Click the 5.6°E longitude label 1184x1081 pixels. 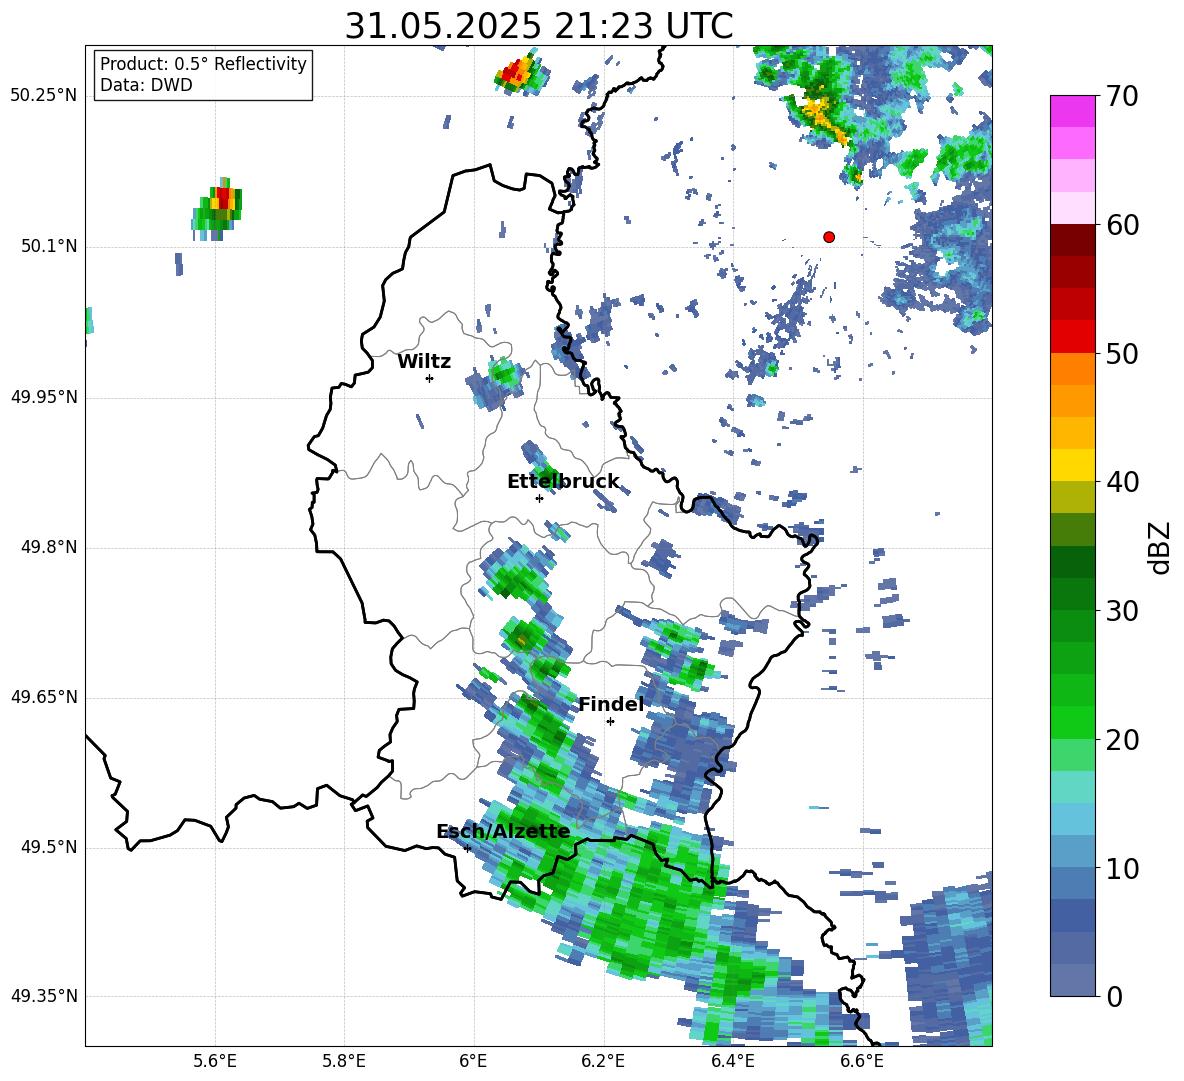point(215,1061)
